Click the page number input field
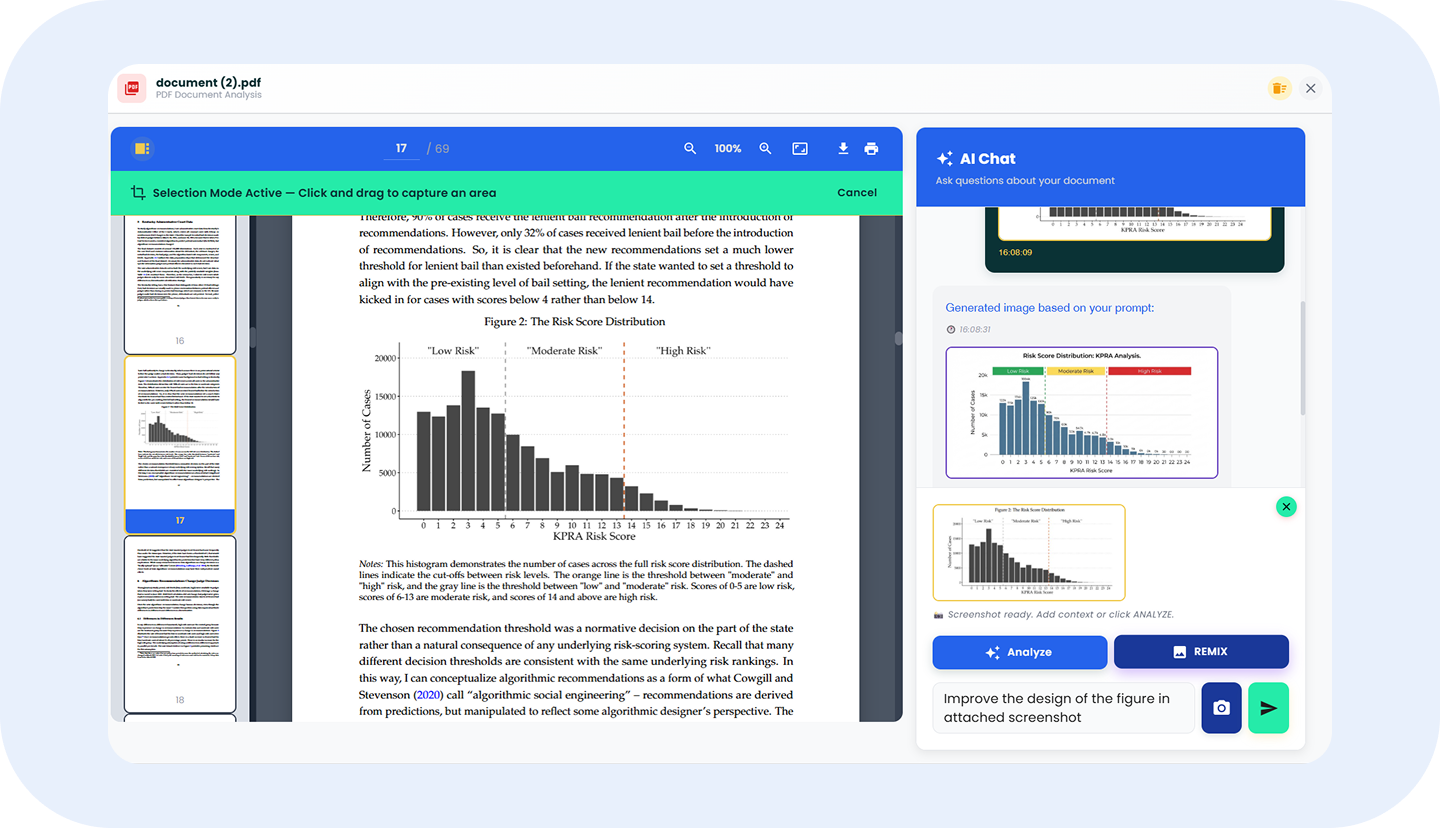1440x828 pixels. click(x=400, y=147)
